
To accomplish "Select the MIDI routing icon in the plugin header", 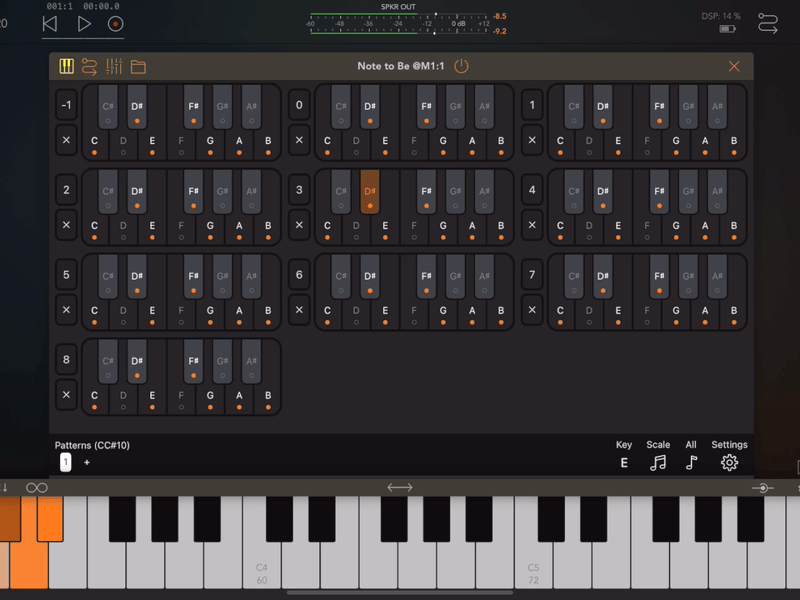I will tap(91, 66).
